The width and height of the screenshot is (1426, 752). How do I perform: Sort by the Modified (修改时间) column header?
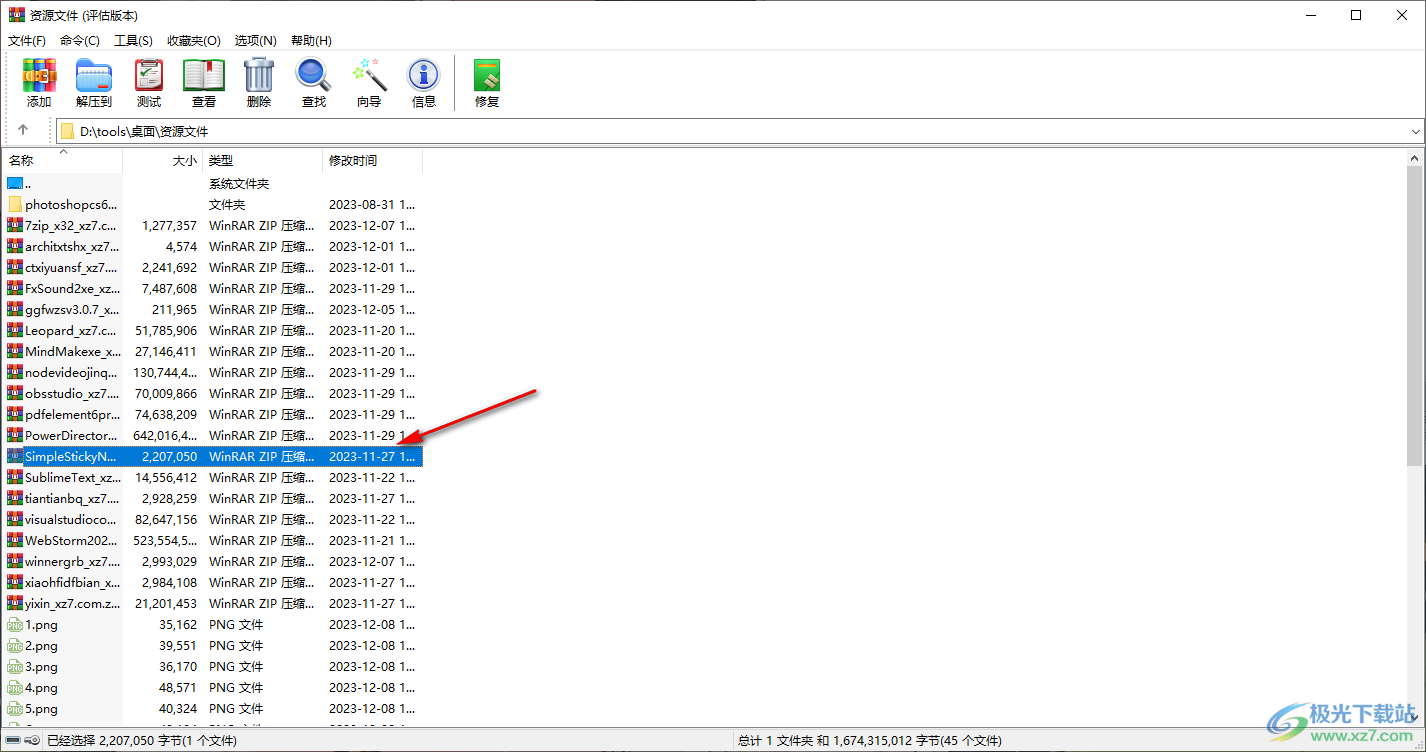click(x=373, y=160)
